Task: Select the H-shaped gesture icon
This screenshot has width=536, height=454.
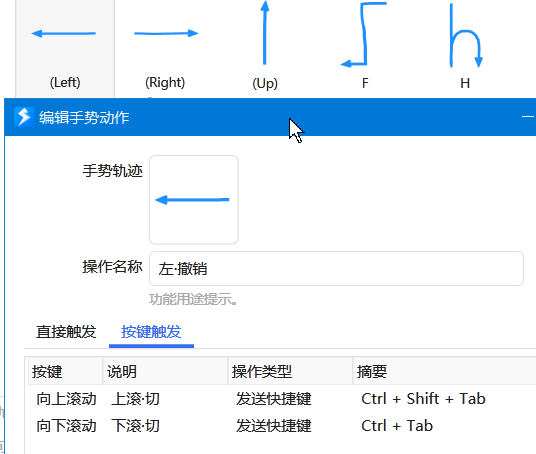Action: tap(466, 36)
